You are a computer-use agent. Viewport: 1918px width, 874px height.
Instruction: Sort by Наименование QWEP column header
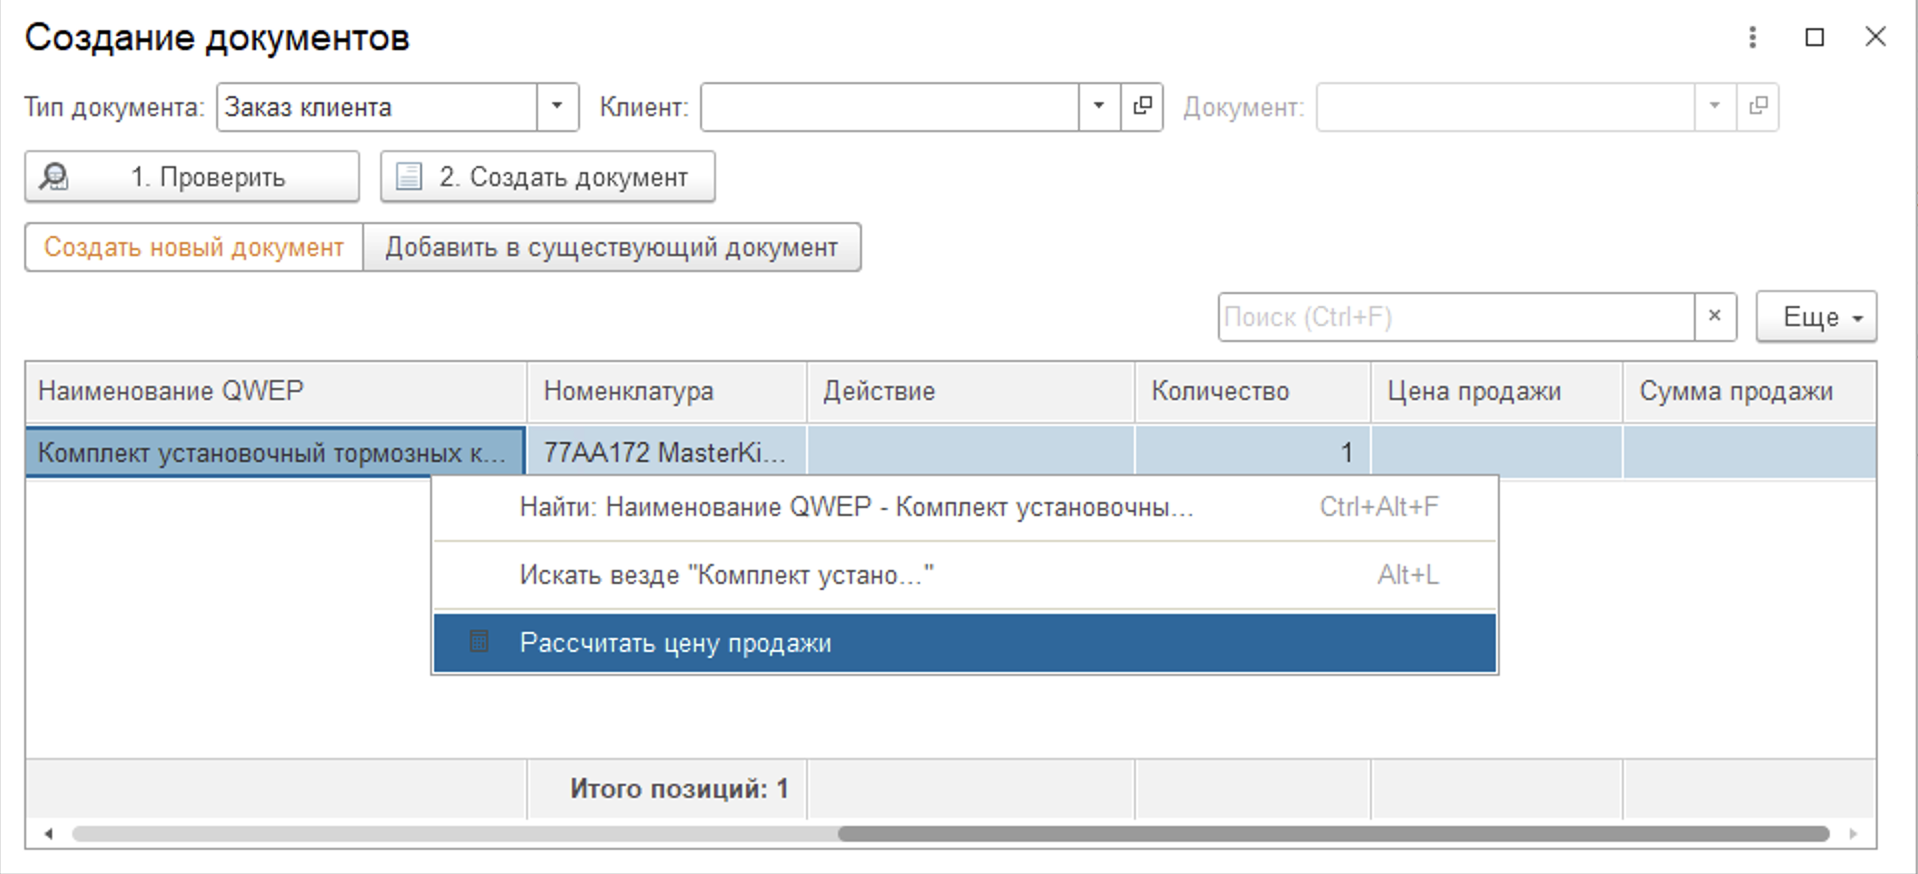(x=276, y=391)
